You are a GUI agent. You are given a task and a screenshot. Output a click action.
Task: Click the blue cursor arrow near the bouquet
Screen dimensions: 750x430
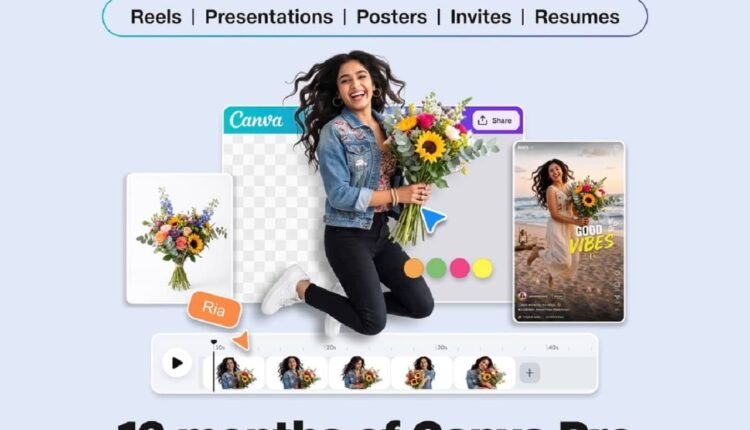pyautogui.click(x=432, y=220)
